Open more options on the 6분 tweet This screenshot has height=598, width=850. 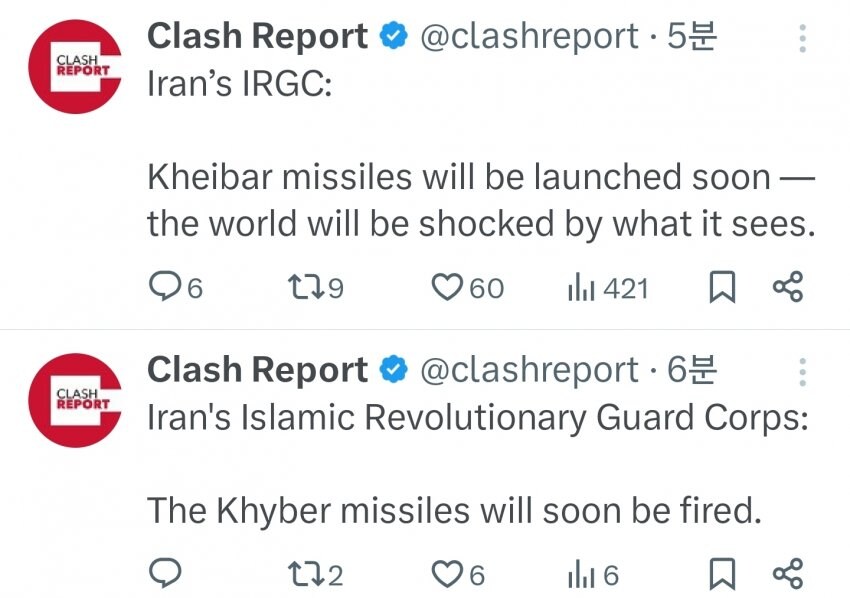point(802,373)
